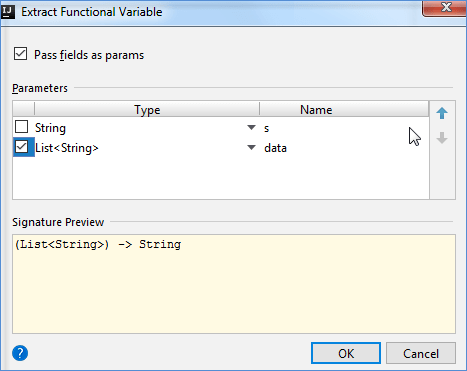The height and width of the screenshot is (371, 467).
Task: Click the Type column header
Action: 147,109
